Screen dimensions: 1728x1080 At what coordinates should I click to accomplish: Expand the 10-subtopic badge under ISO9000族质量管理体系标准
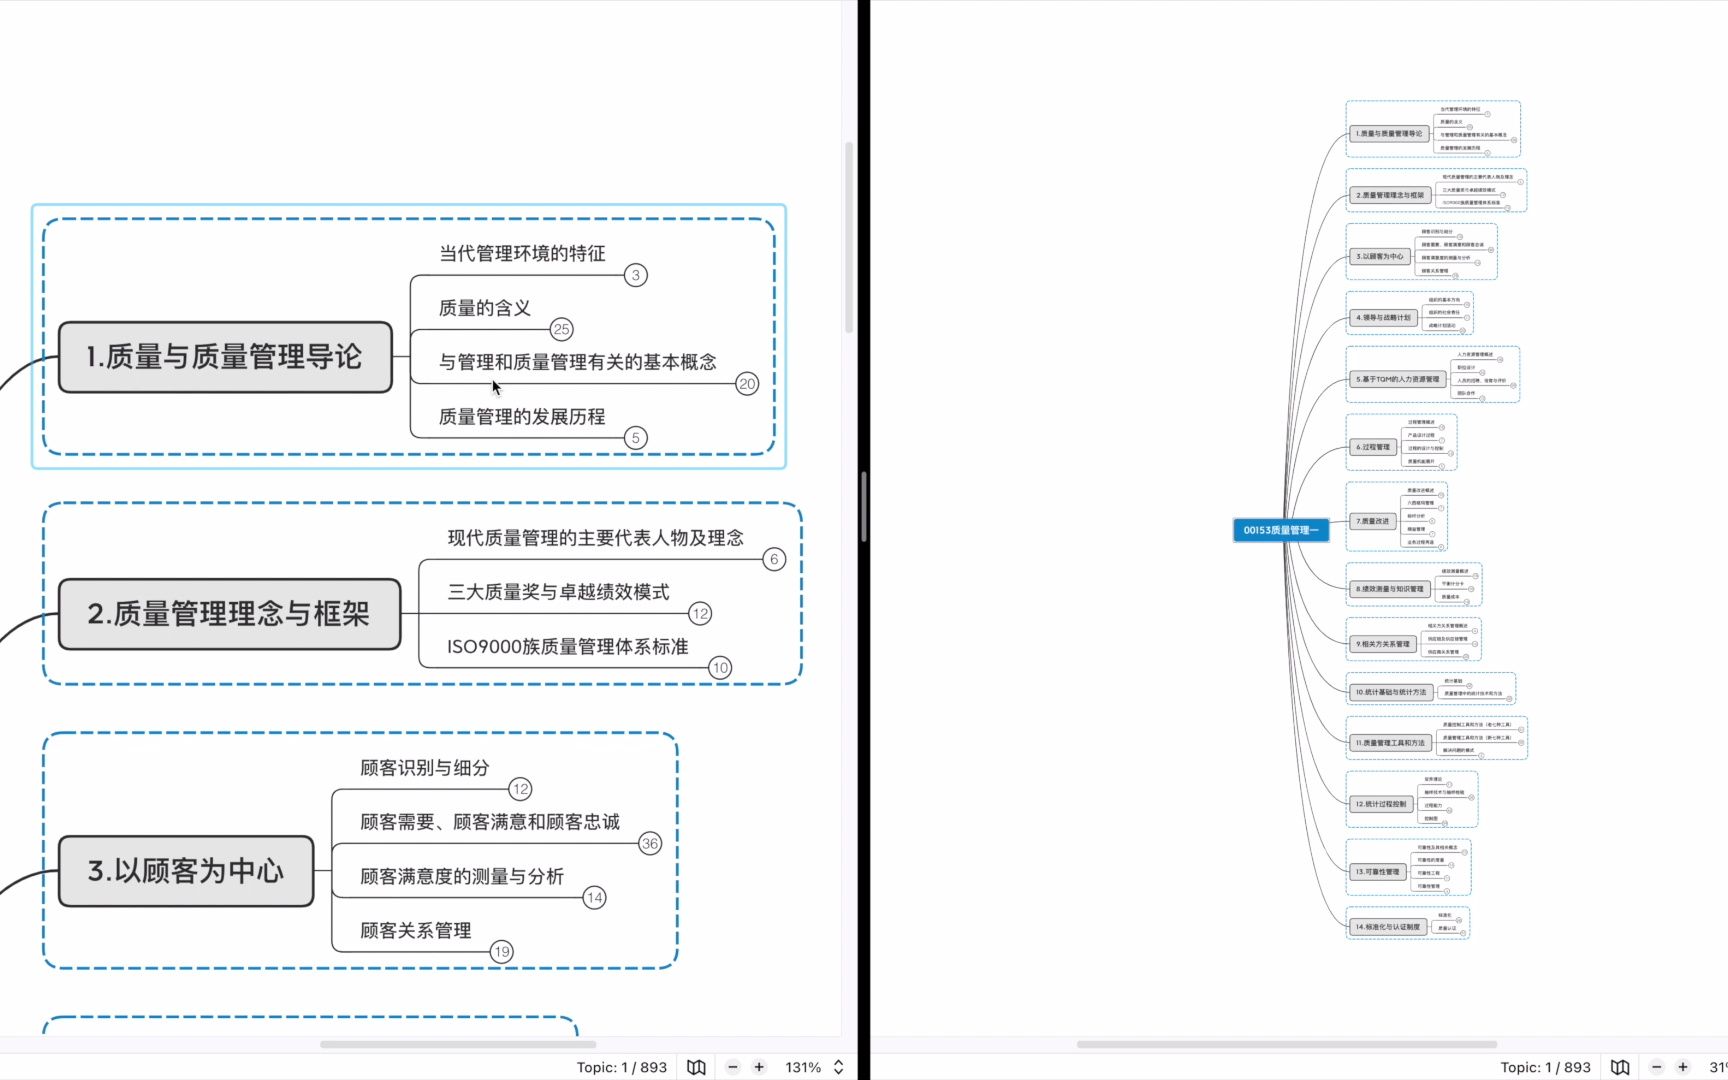[720, 668]
